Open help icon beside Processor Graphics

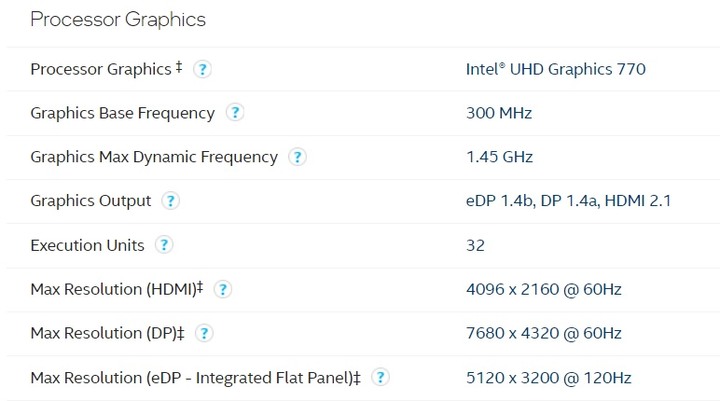pos(202,69)
